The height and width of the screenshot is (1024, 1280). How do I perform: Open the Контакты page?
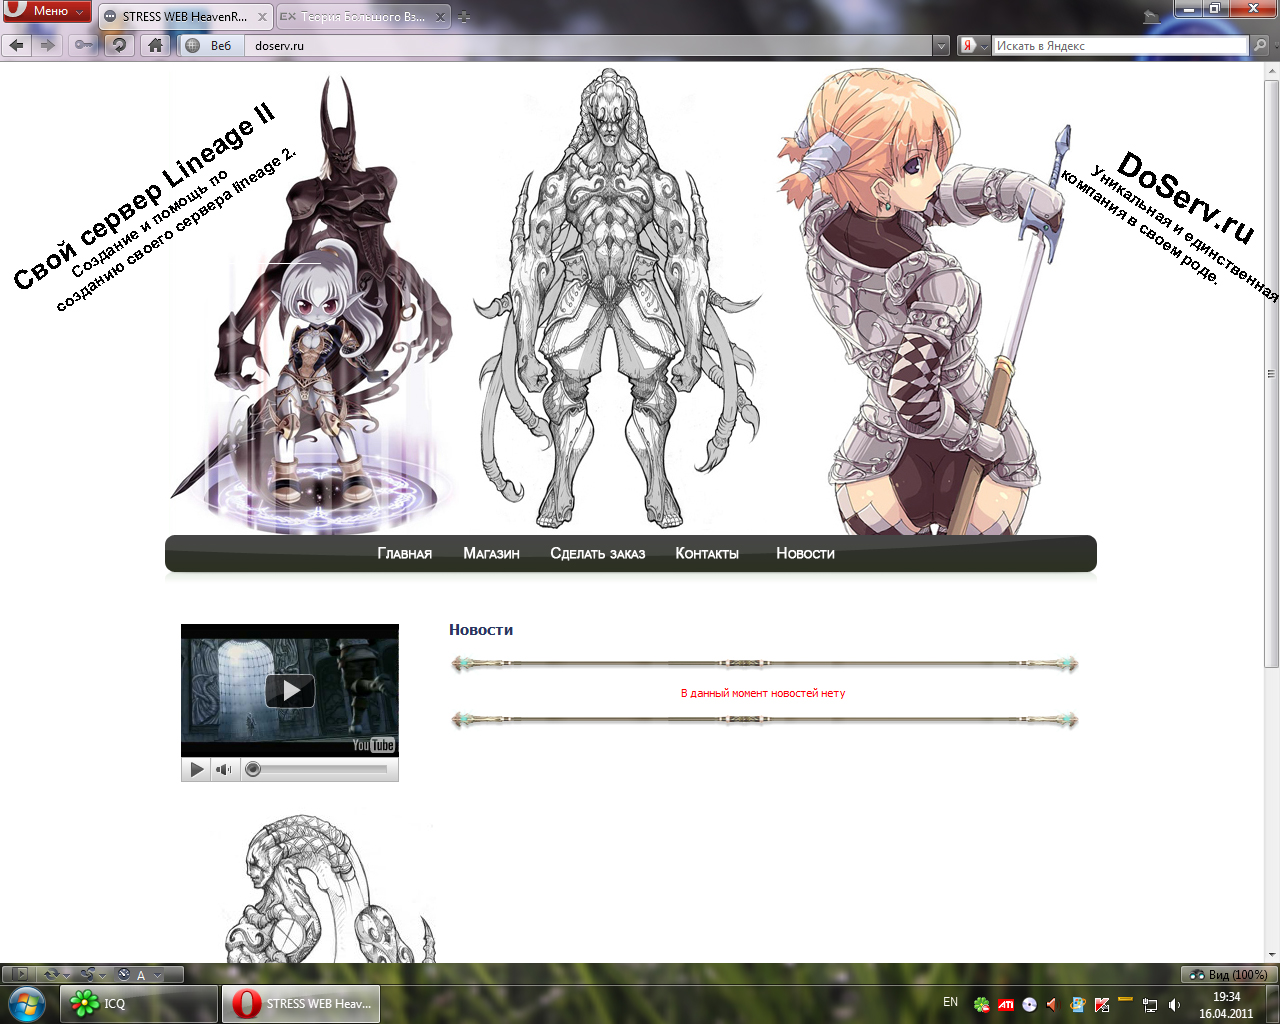[707, 553]
